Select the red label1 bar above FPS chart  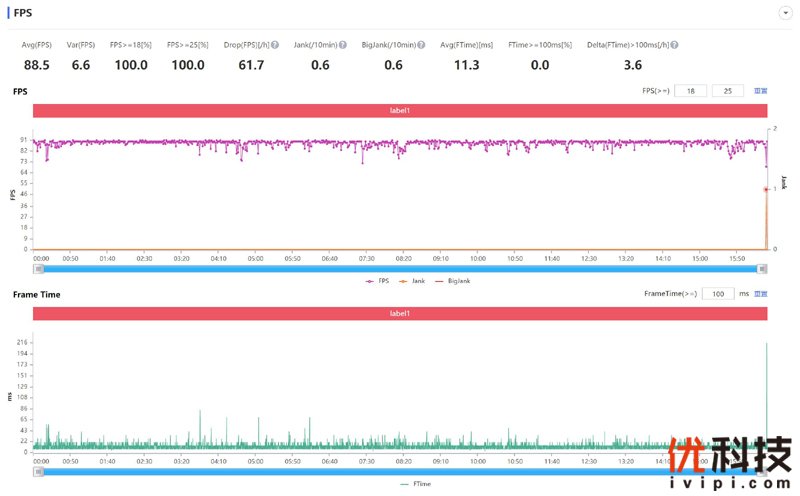click(400, 110)
